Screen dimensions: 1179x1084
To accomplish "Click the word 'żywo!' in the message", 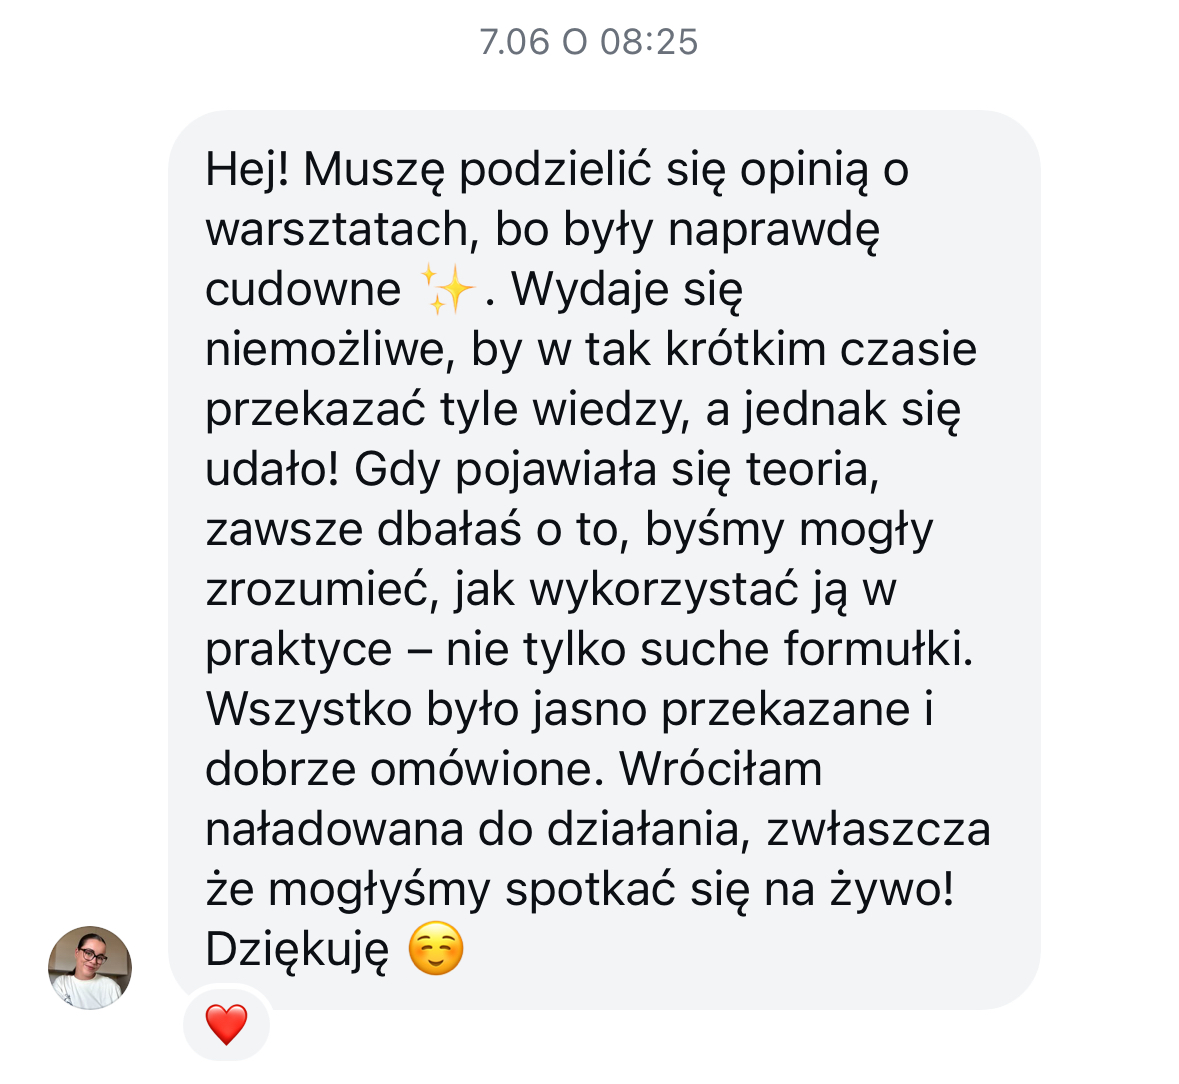I will point(892,891).
